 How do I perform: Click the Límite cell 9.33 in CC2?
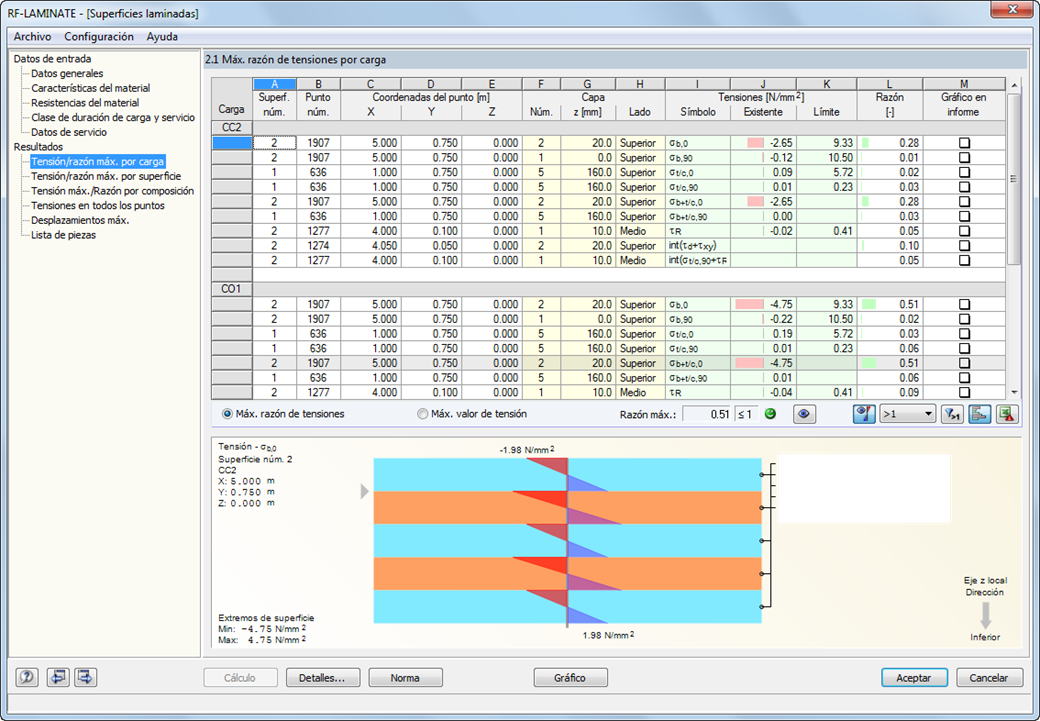click(826, 143)
